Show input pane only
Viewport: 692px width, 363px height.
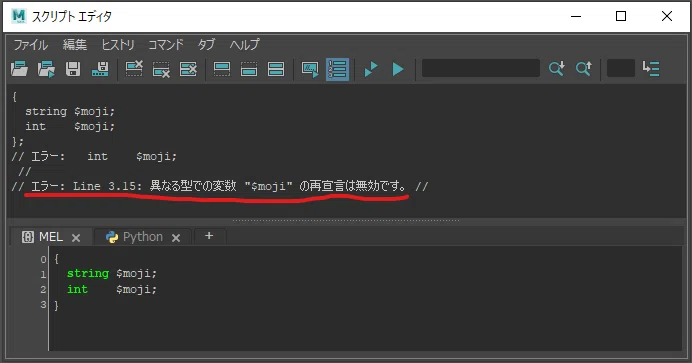(249, 69)
